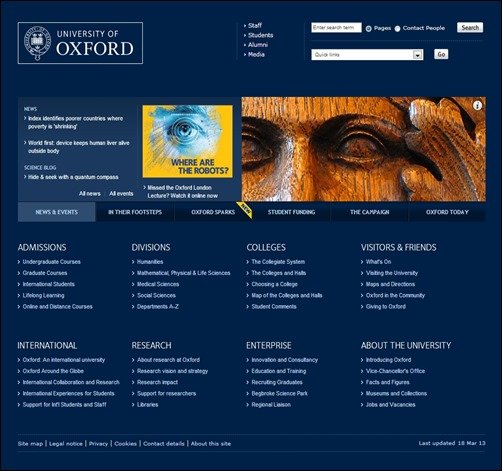Open The Collegiate System link
The width and height of the screenshot is (502, 471).
click(x=278, y=262)
